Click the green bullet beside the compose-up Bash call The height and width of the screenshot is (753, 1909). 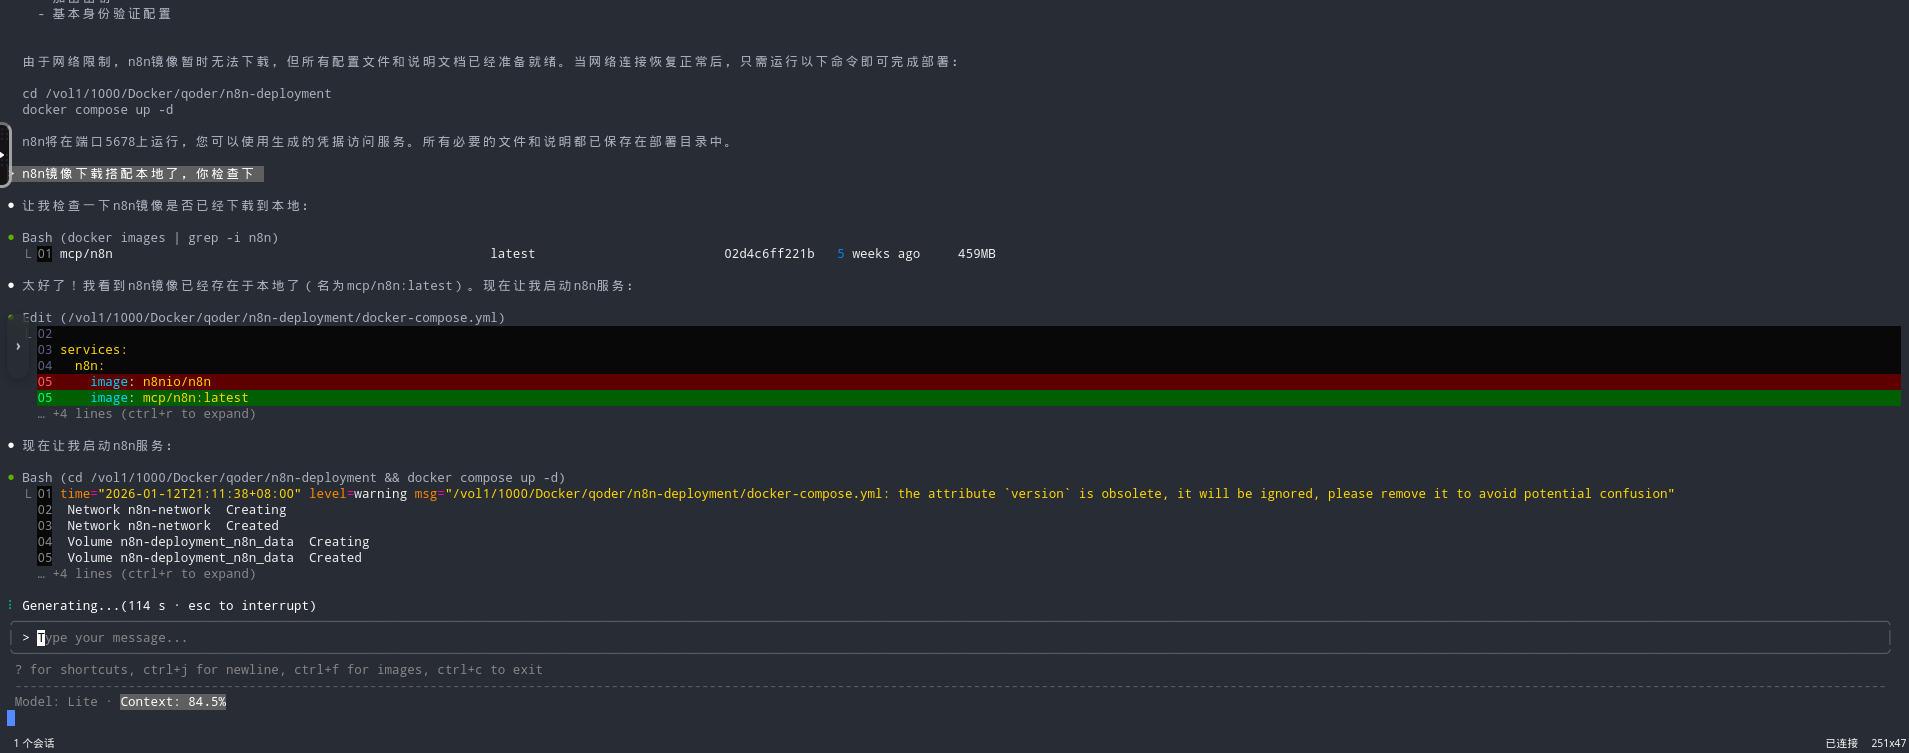[11, 478]
